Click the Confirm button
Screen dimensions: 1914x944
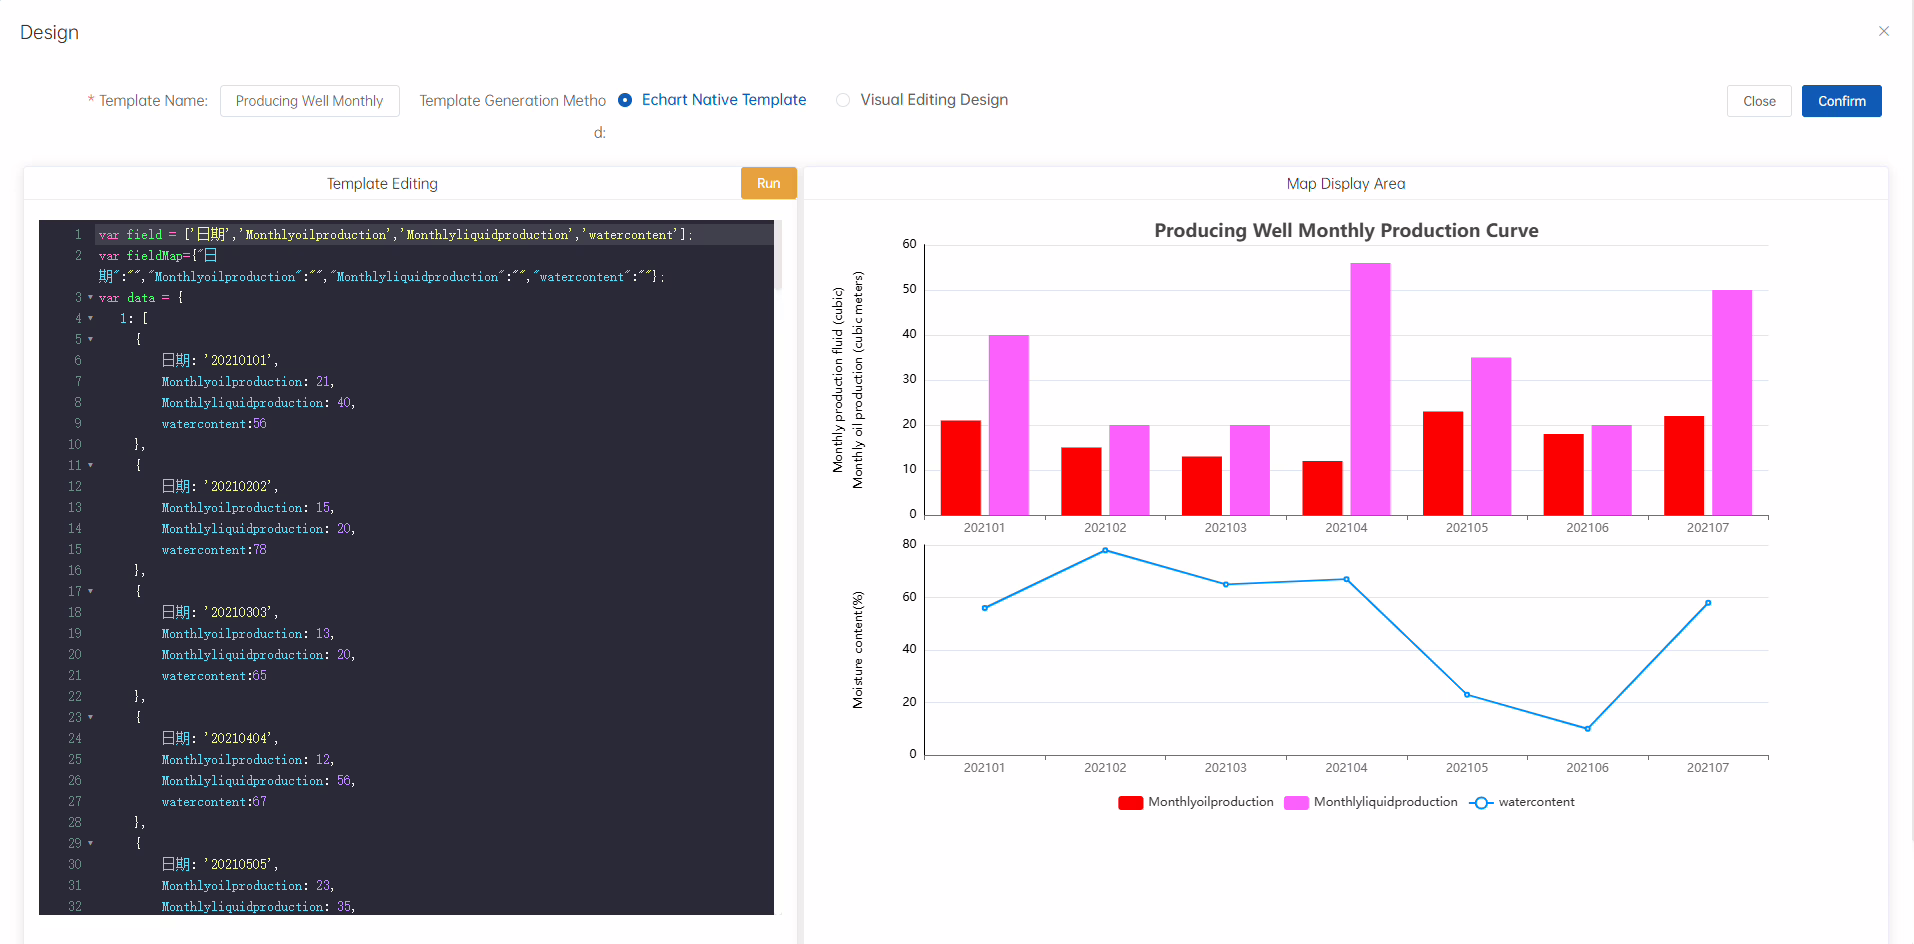click(1841, 101)
